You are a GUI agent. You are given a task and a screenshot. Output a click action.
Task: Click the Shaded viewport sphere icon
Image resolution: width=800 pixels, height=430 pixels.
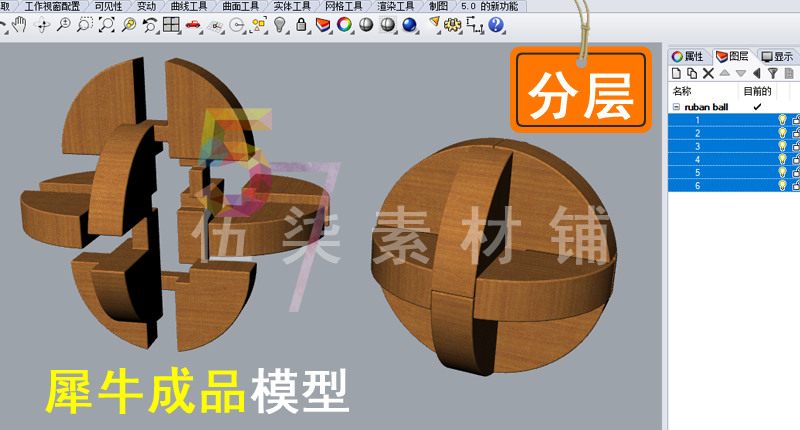point(366,24)
